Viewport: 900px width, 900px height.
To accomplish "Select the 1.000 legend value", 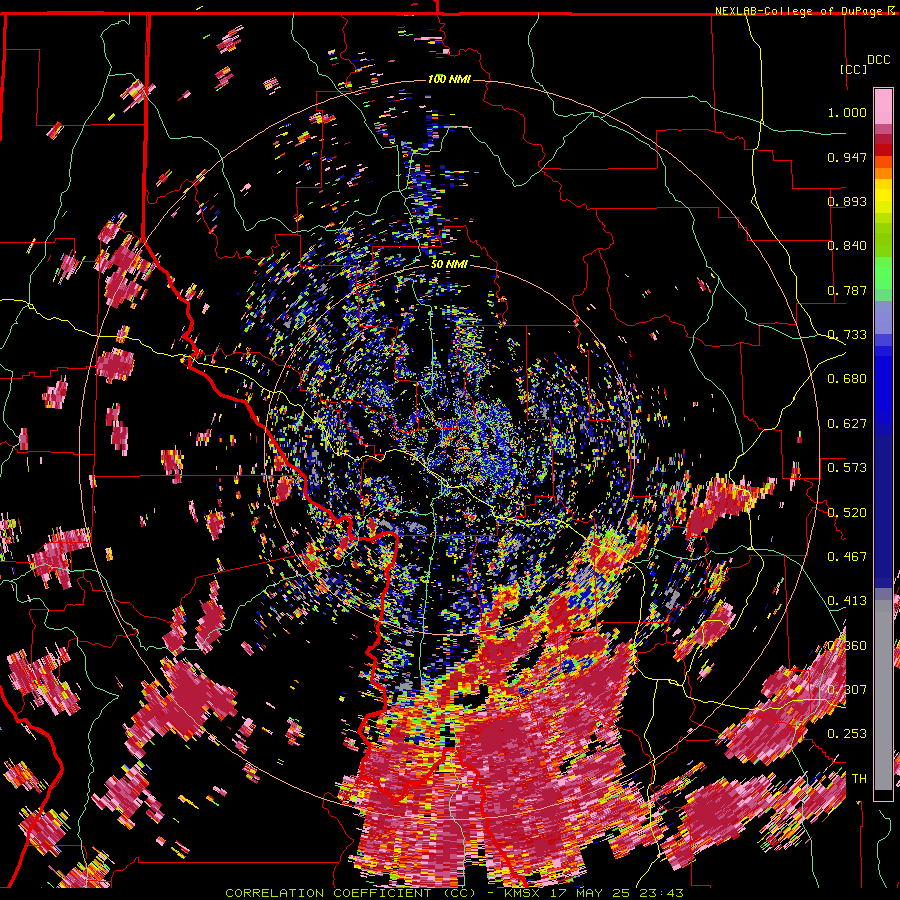I will pyautogui.click(x=847, y=112).
